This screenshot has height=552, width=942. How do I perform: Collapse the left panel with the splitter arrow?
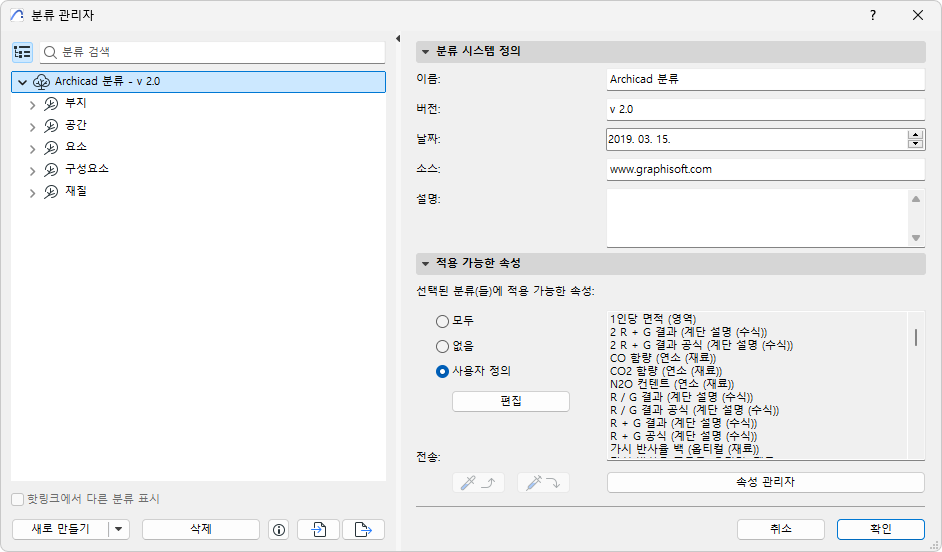click(x=398, y=38)
